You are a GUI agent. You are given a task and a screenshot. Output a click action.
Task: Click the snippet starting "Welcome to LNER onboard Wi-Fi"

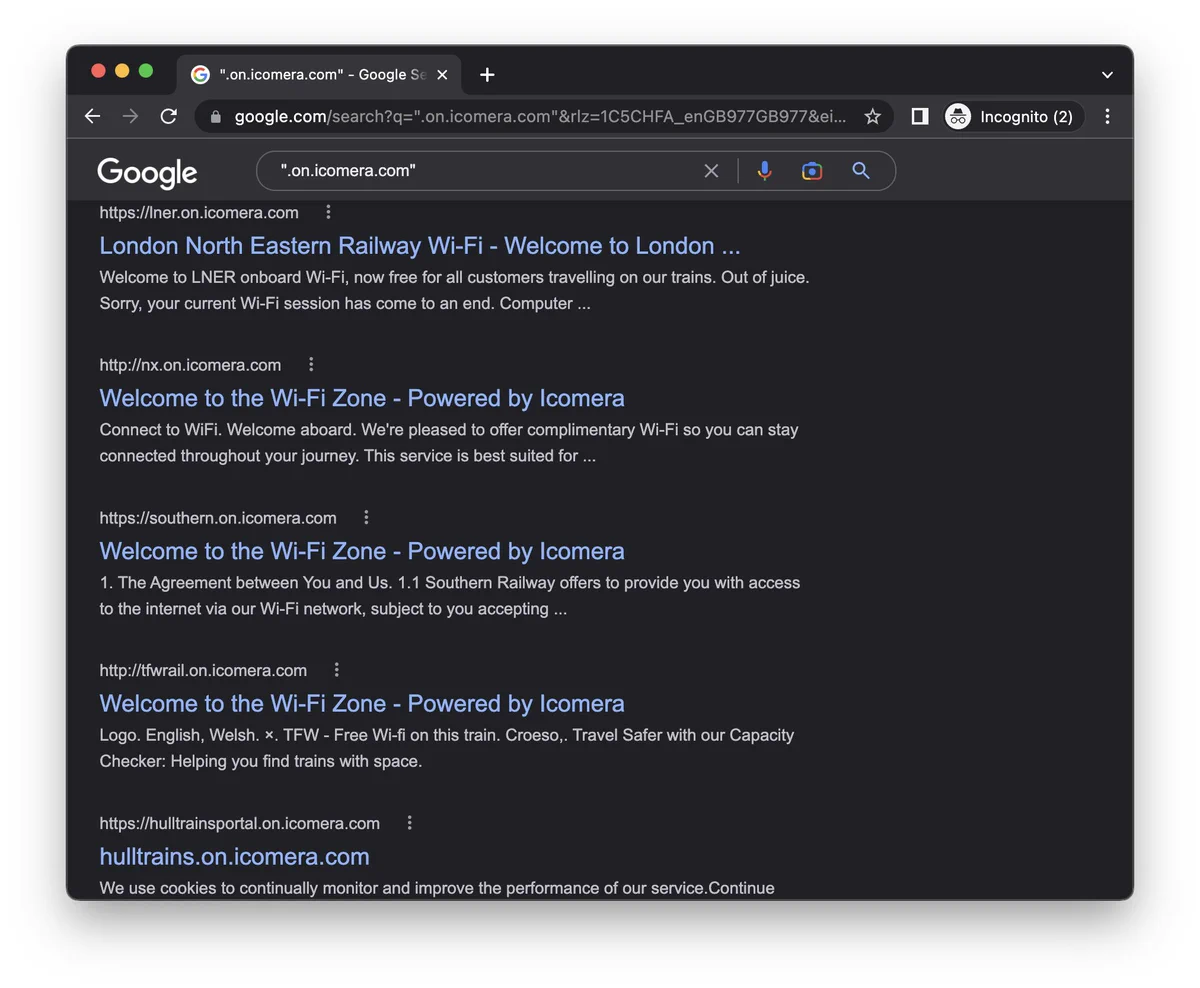(x=454, y=290)
